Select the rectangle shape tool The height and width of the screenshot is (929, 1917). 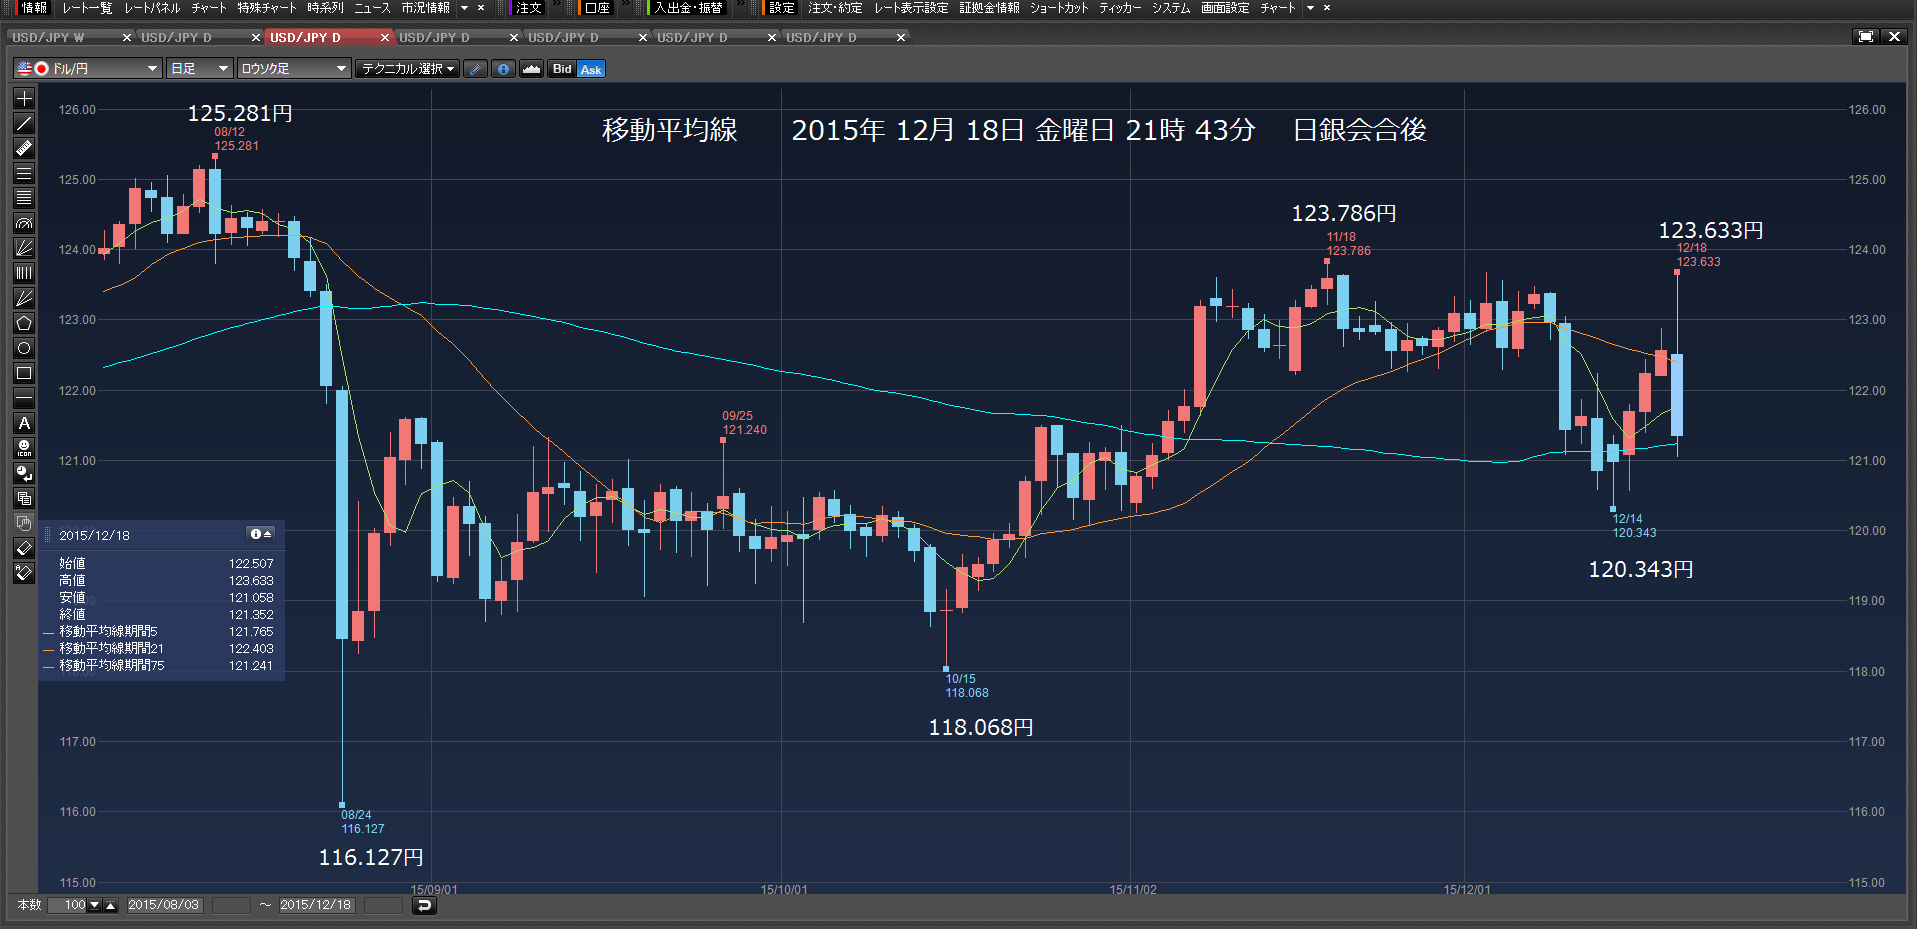click(x=24, y=373)
